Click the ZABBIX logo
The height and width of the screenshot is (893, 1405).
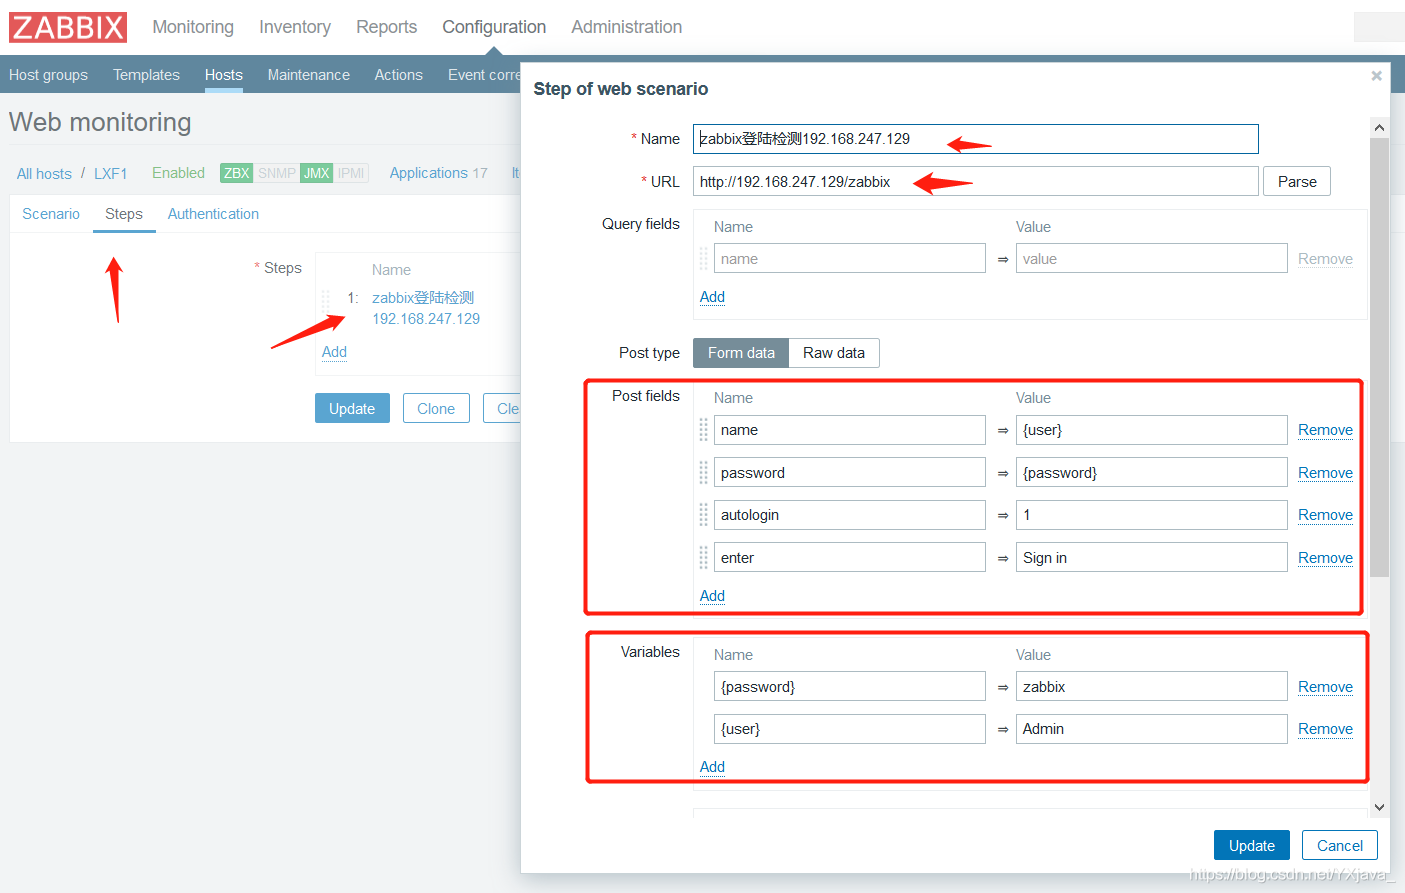[x=68, y=27]
